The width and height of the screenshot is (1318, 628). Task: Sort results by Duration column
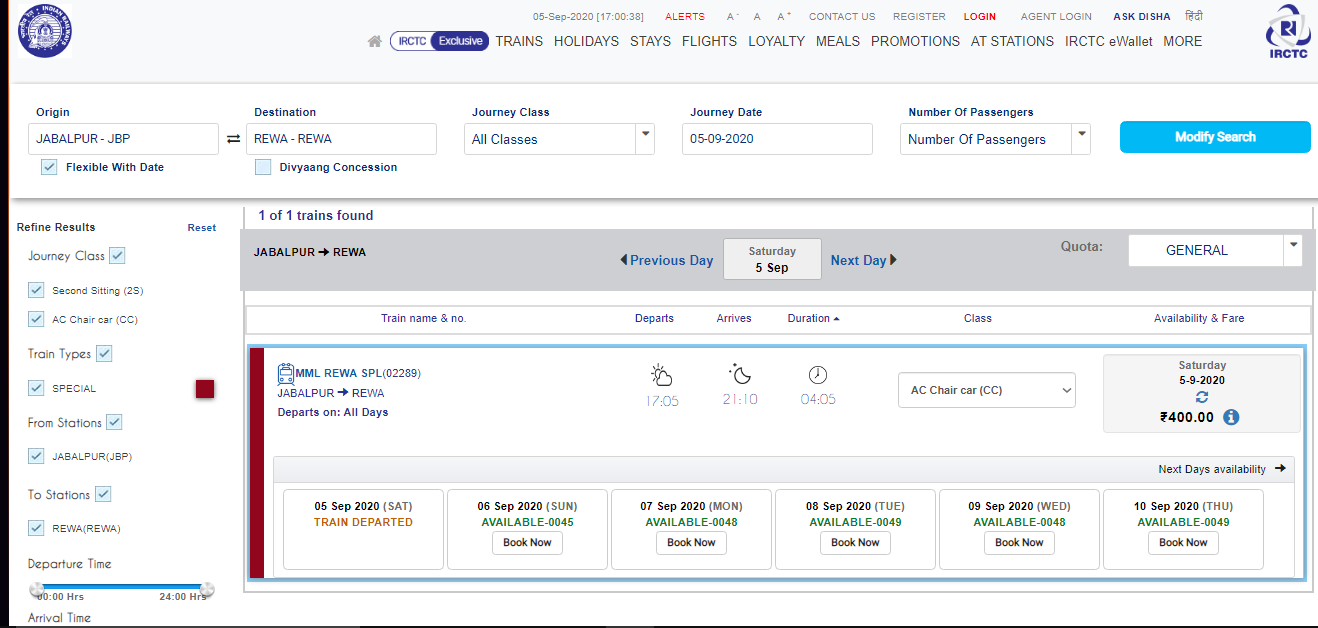(813, 318)
